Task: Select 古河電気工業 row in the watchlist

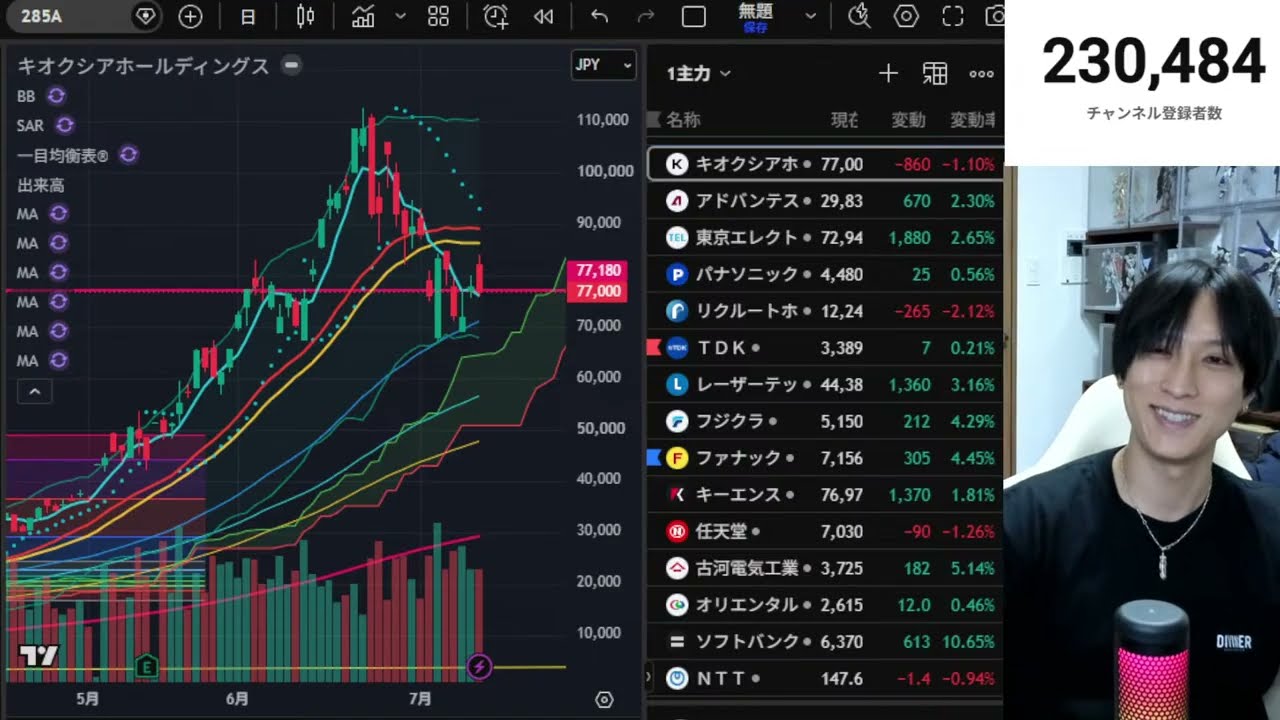Action: coord(826,569)
